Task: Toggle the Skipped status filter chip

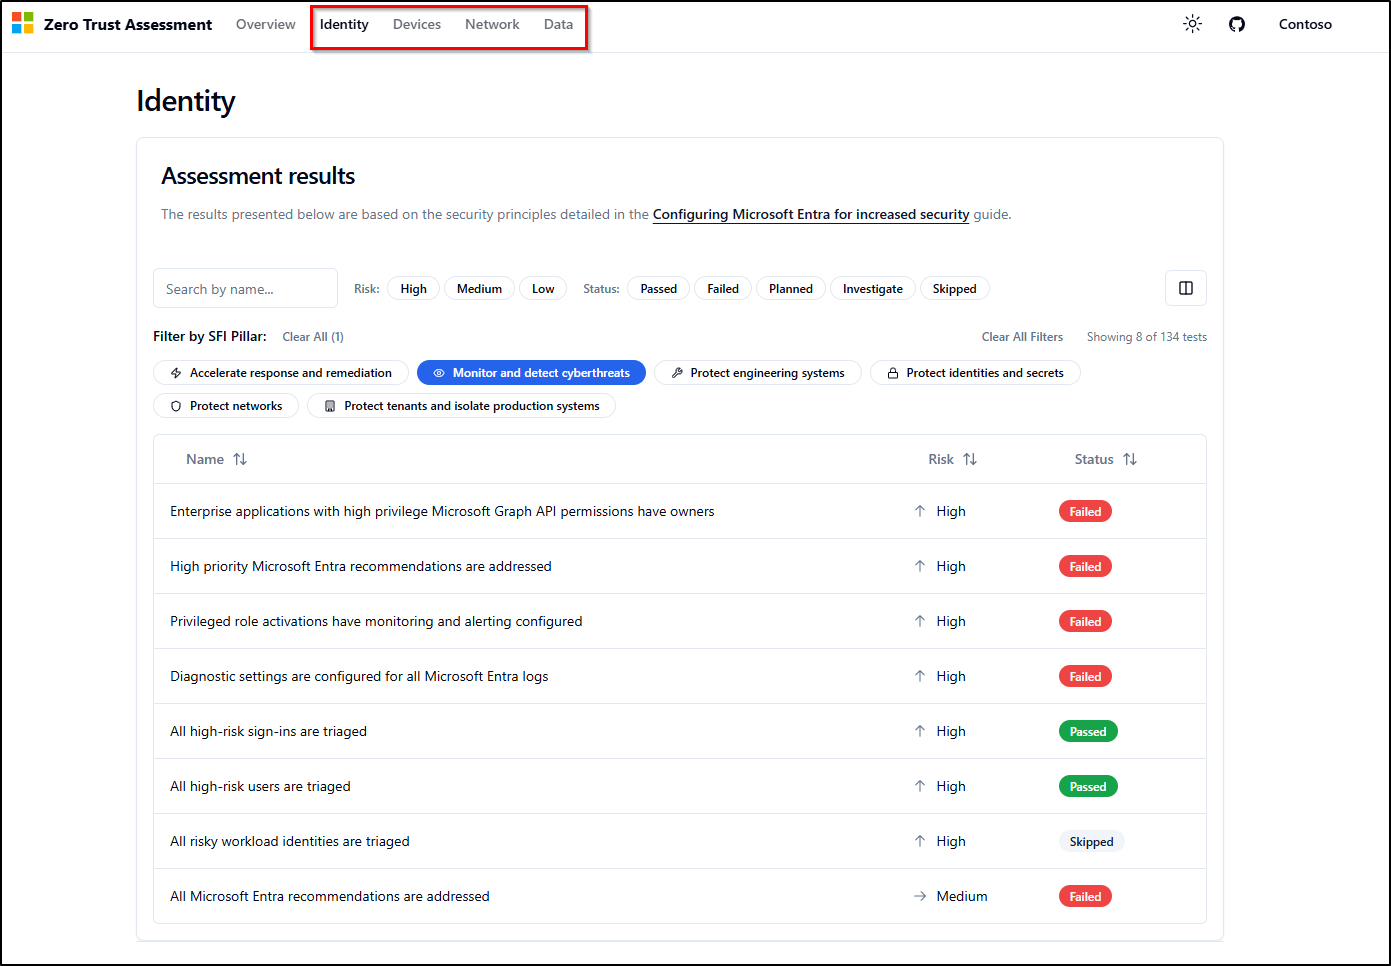Action: [955, 289]
